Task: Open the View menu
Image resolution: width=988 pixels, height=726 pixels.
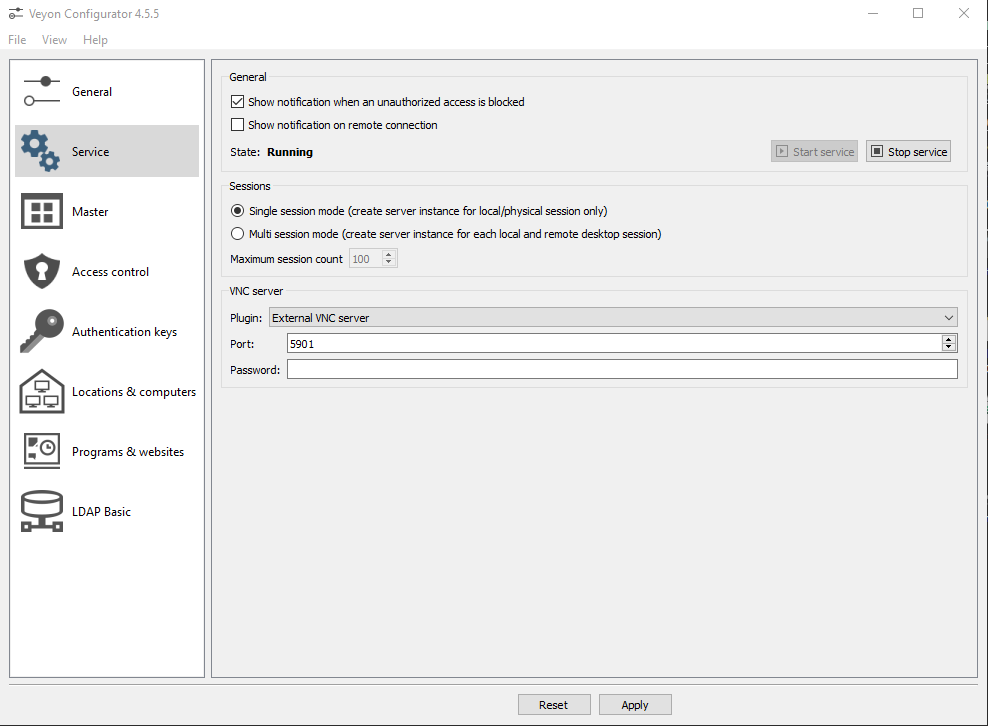Action: click(54, 40)
